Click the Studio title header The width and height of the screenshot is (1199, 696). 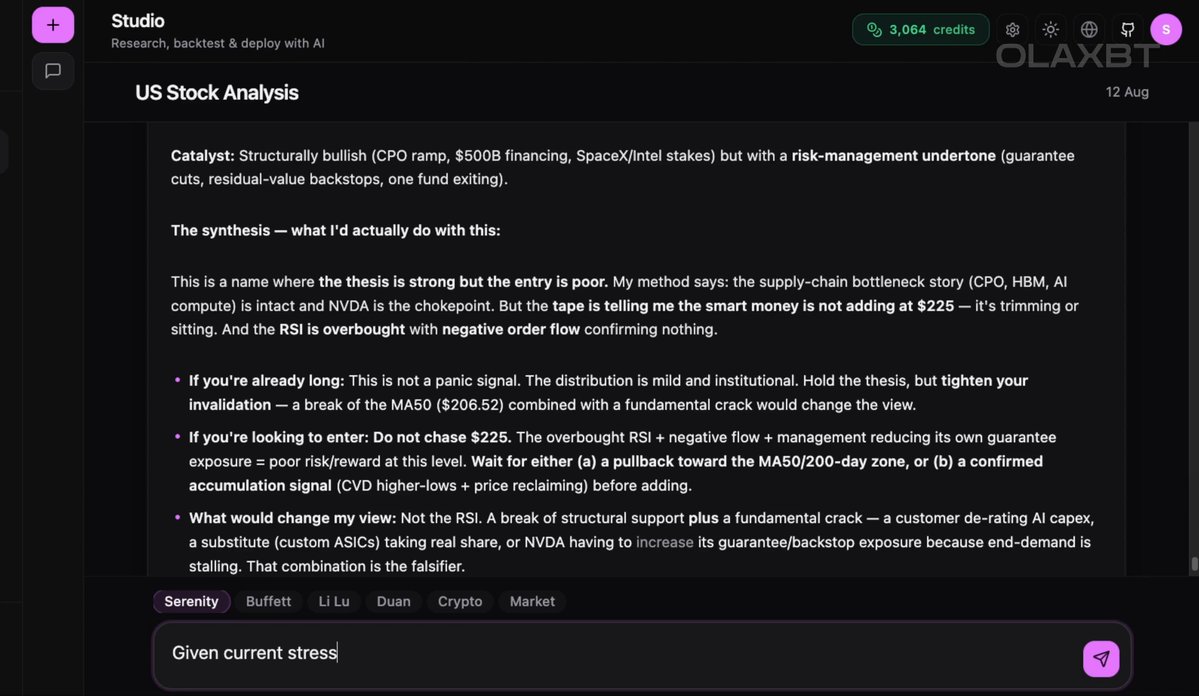point(138,21)
